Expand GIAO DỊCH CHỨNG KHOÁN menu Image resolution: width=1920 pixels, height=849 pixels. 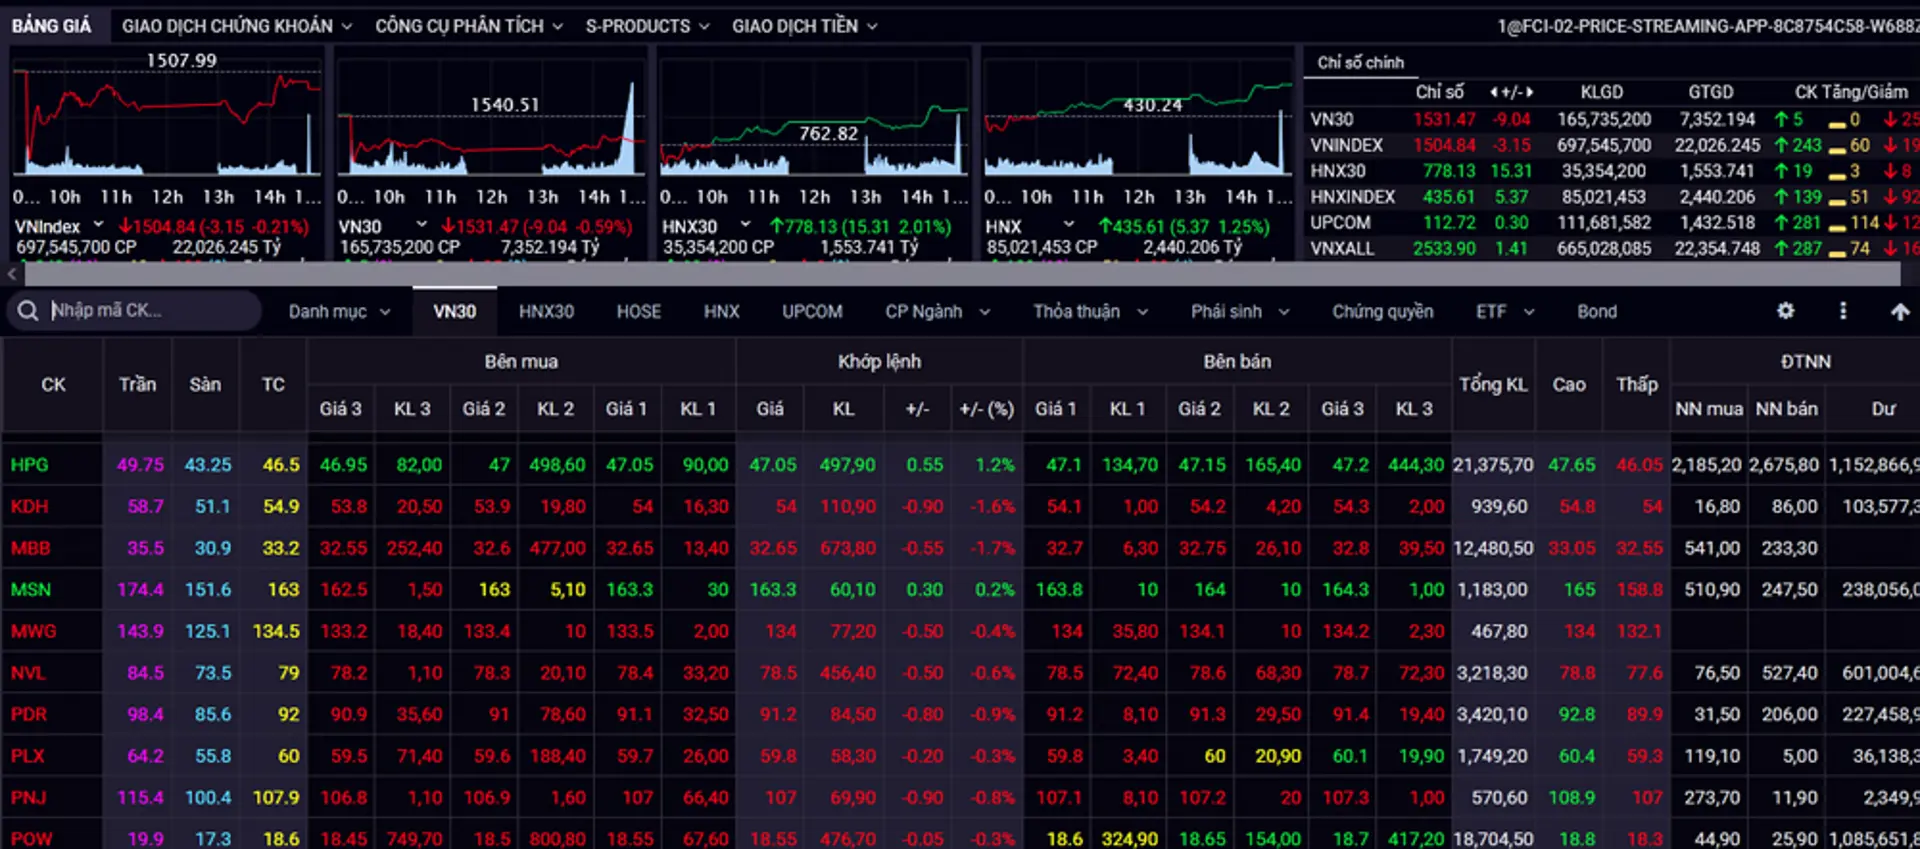pos(237,26)
